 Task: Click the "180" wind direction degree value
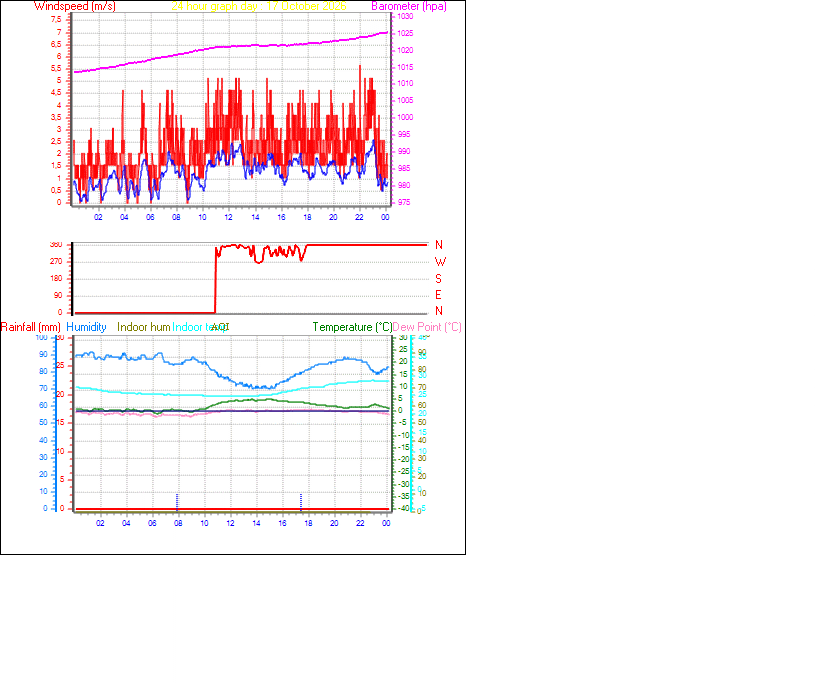pos(56,278)
